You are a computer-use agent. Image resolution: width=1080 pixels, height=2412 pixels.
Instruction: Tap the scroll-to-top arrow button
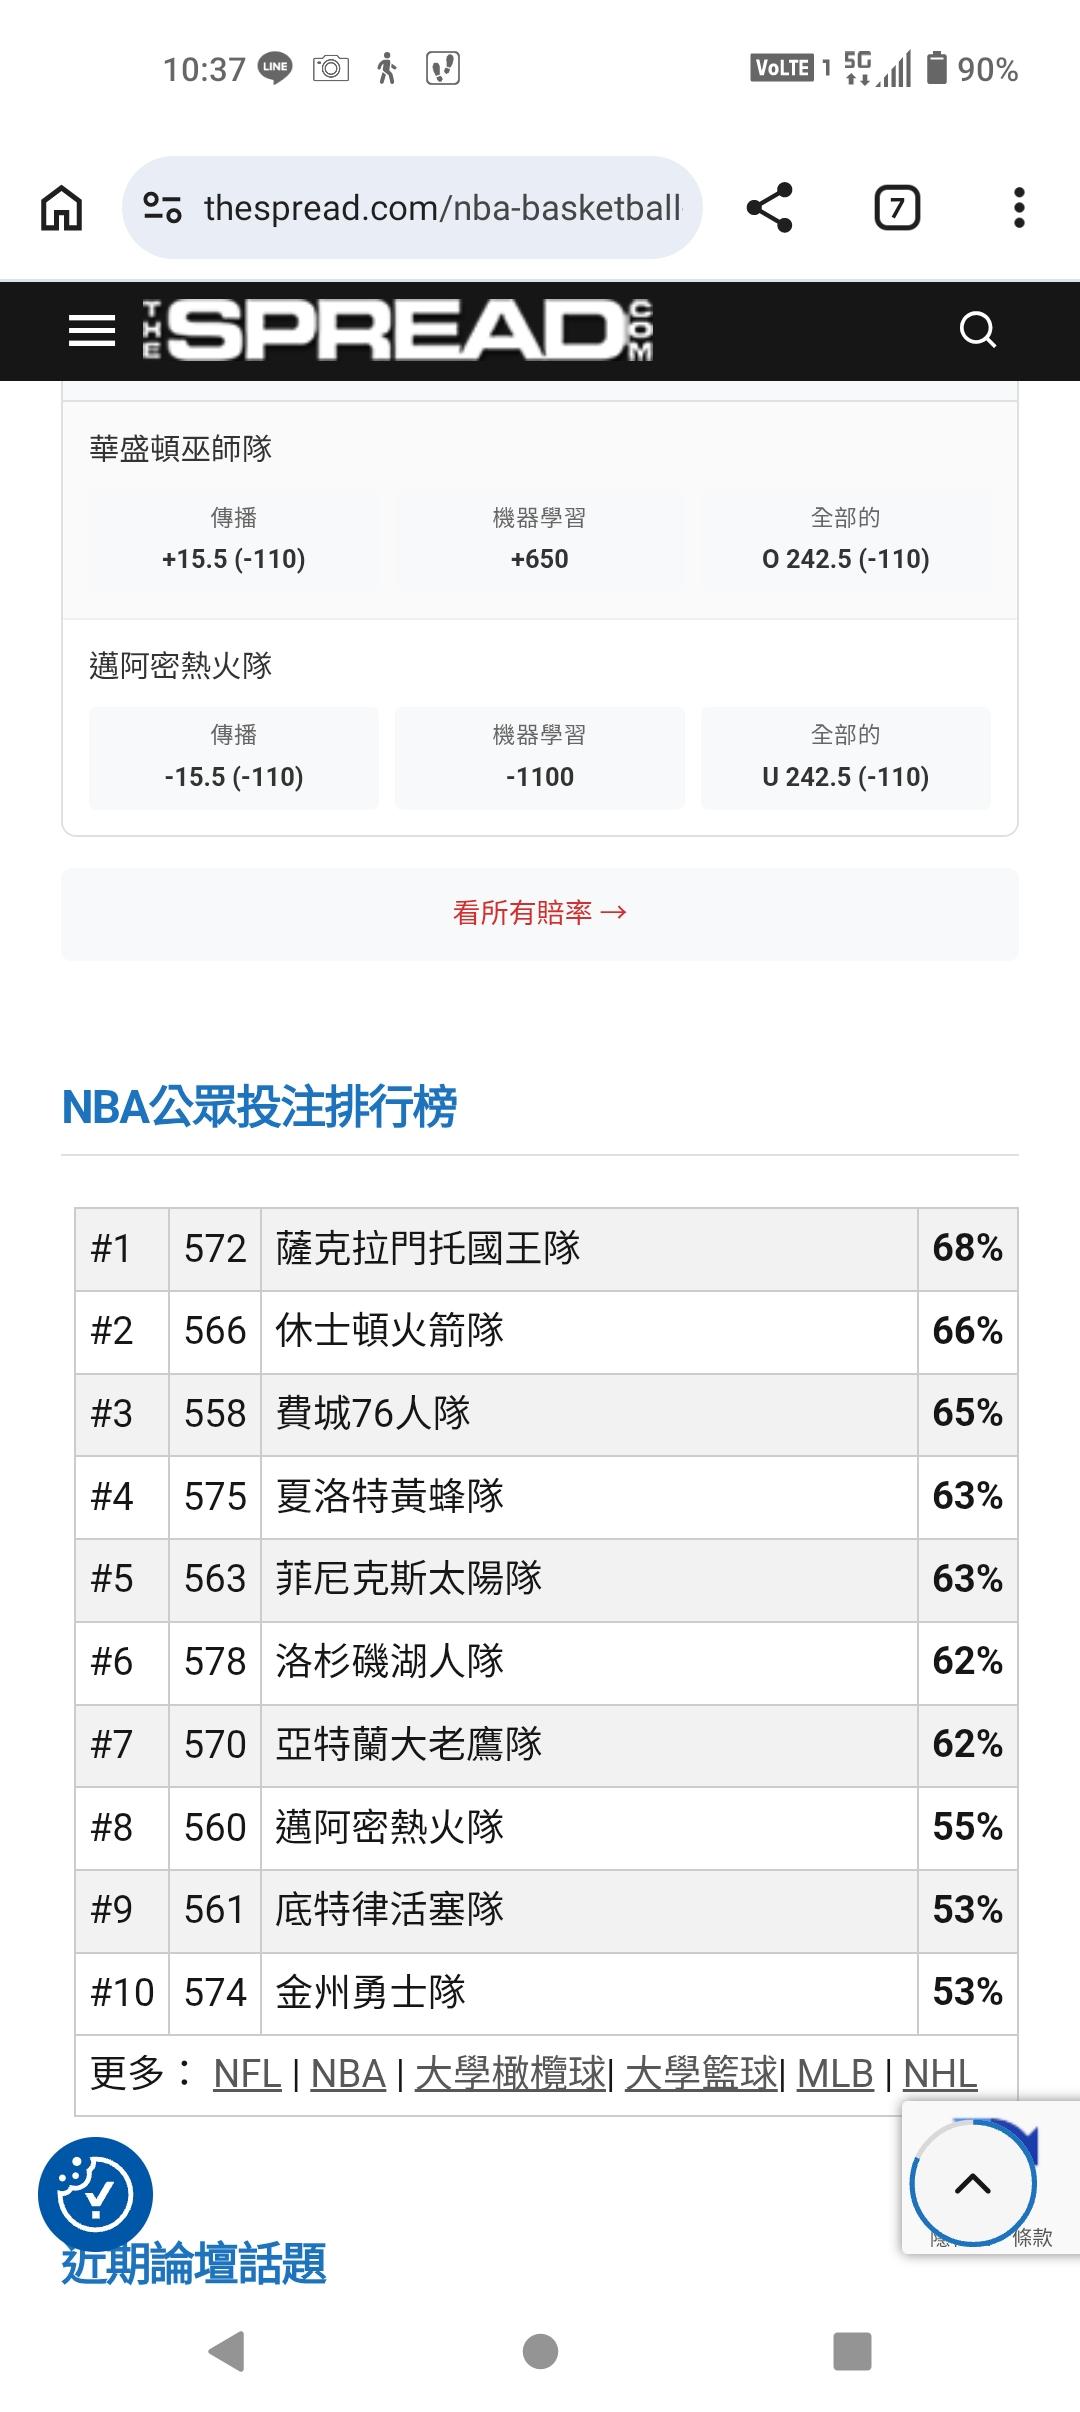tap(972, 2183)
